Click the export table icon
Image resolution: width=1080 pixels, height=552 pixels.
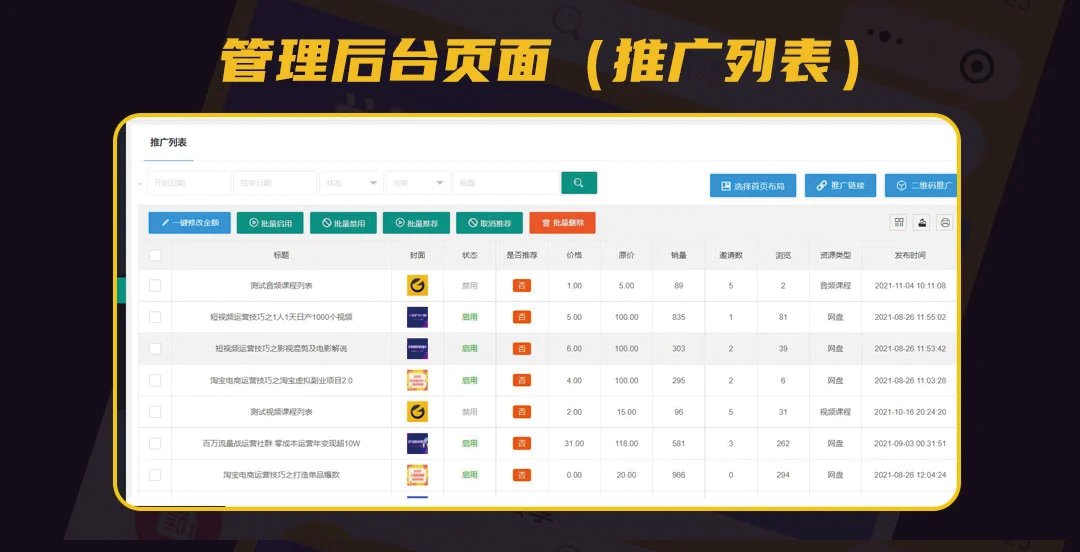click(x=922, y=222)
